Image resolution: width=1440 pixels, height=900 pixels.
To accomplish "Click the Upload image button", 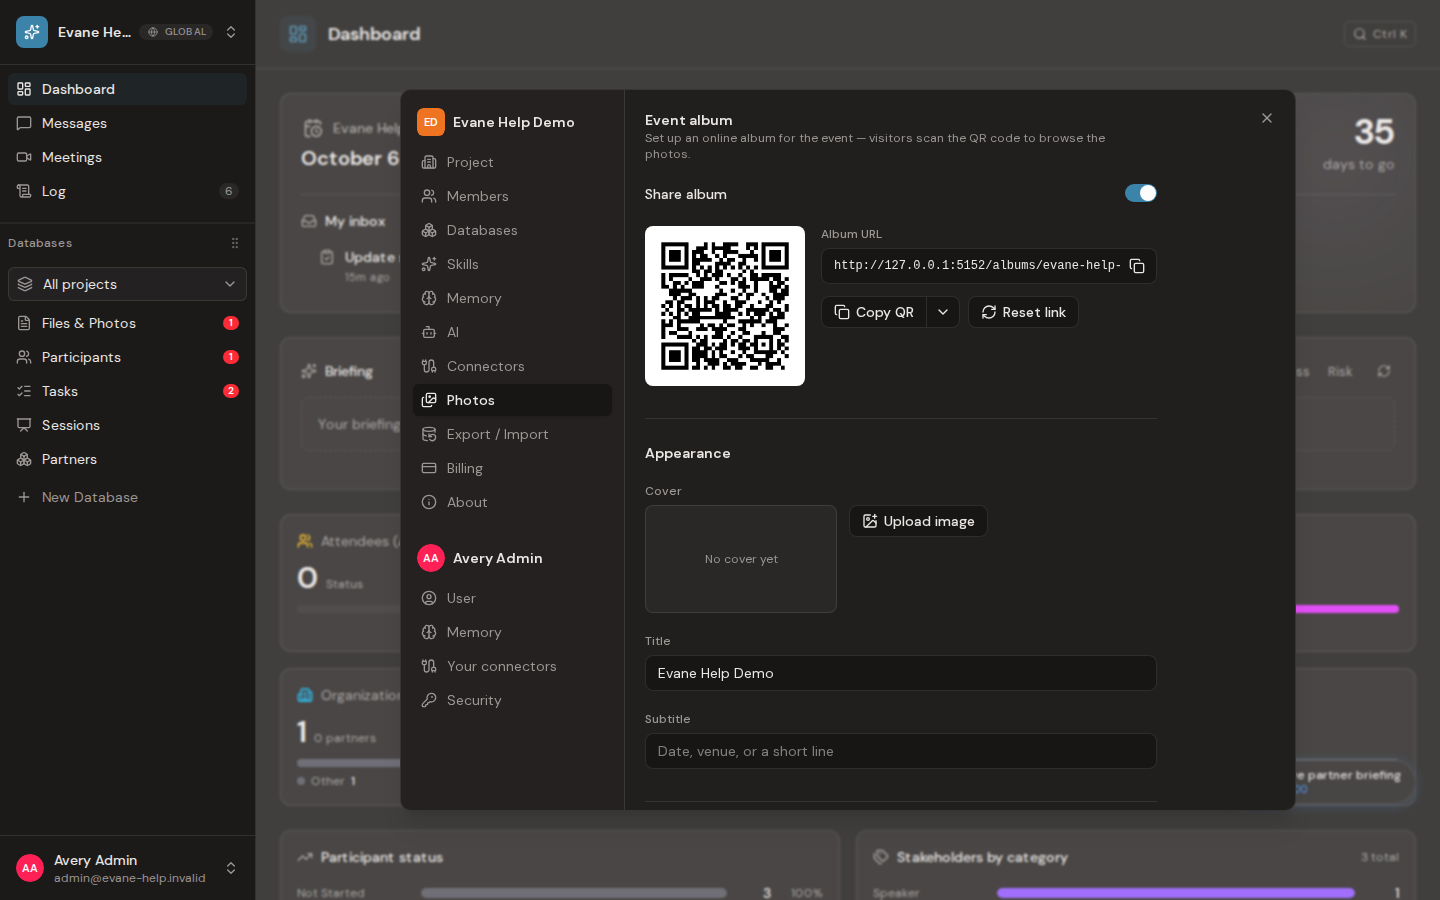I will pos(918,521).
